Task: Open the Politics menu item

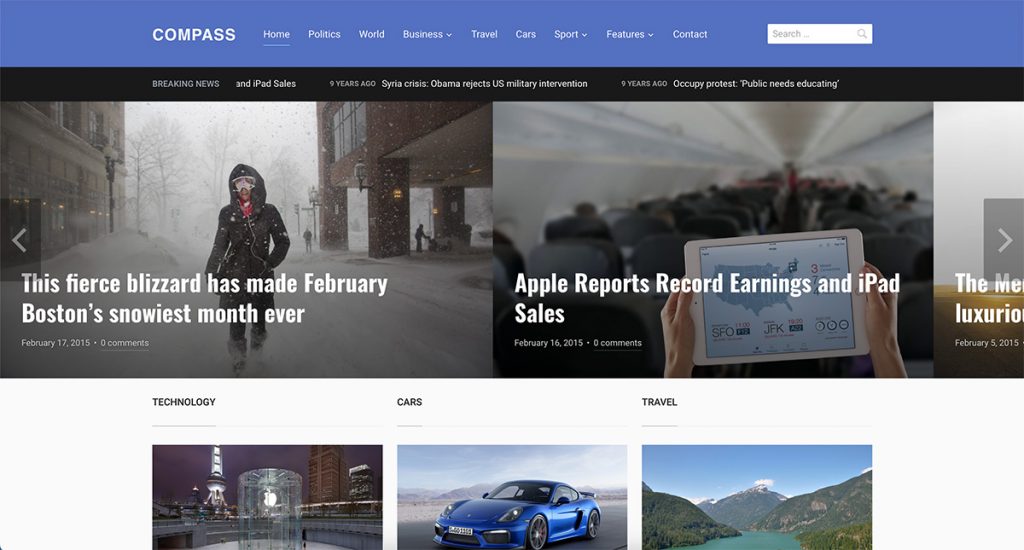Action: (324, 35)
